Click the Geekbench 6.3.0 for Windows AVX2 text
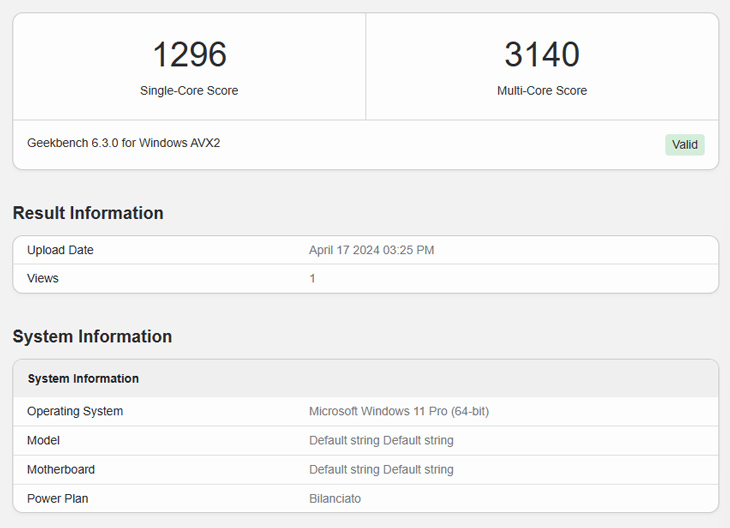The height and width of the screenshot is (528, 730). click(123, 143)
